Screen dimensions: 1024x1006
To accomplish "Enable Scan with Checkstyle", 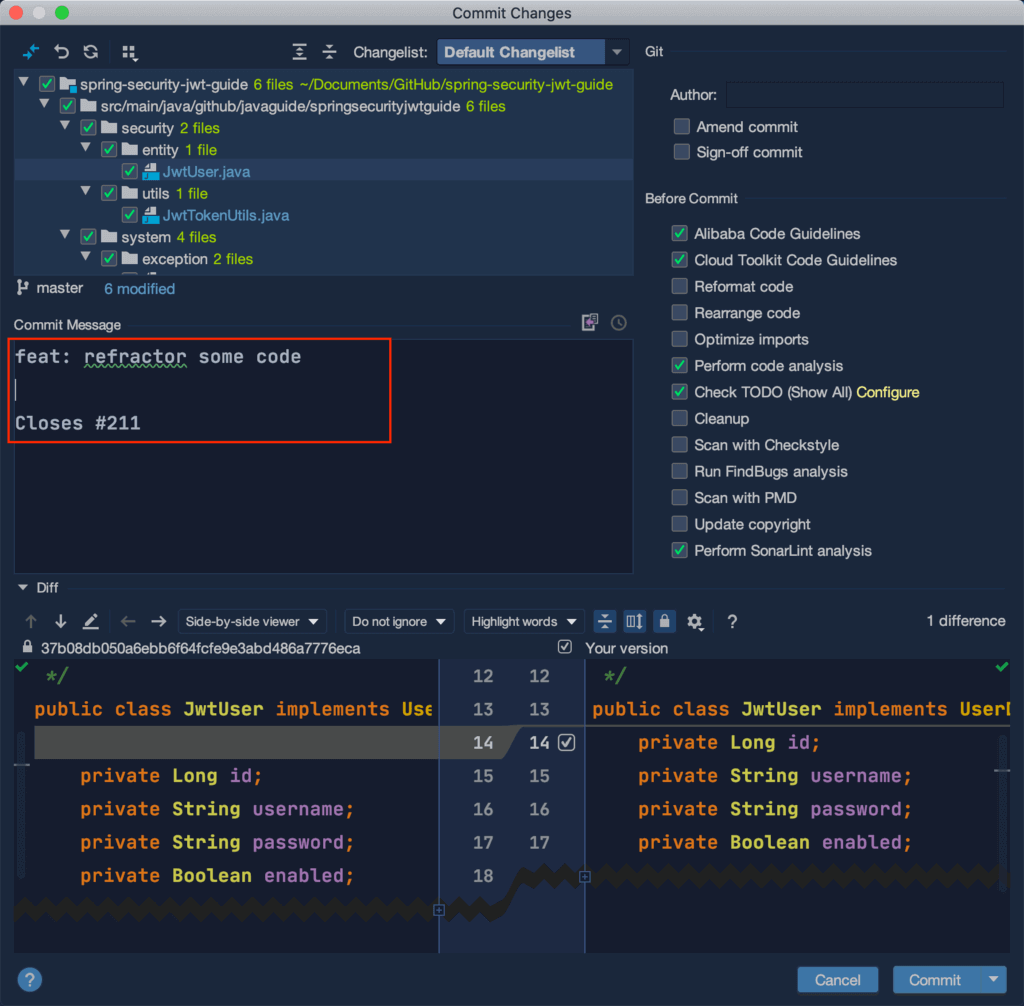I will (x=679, y=445).
